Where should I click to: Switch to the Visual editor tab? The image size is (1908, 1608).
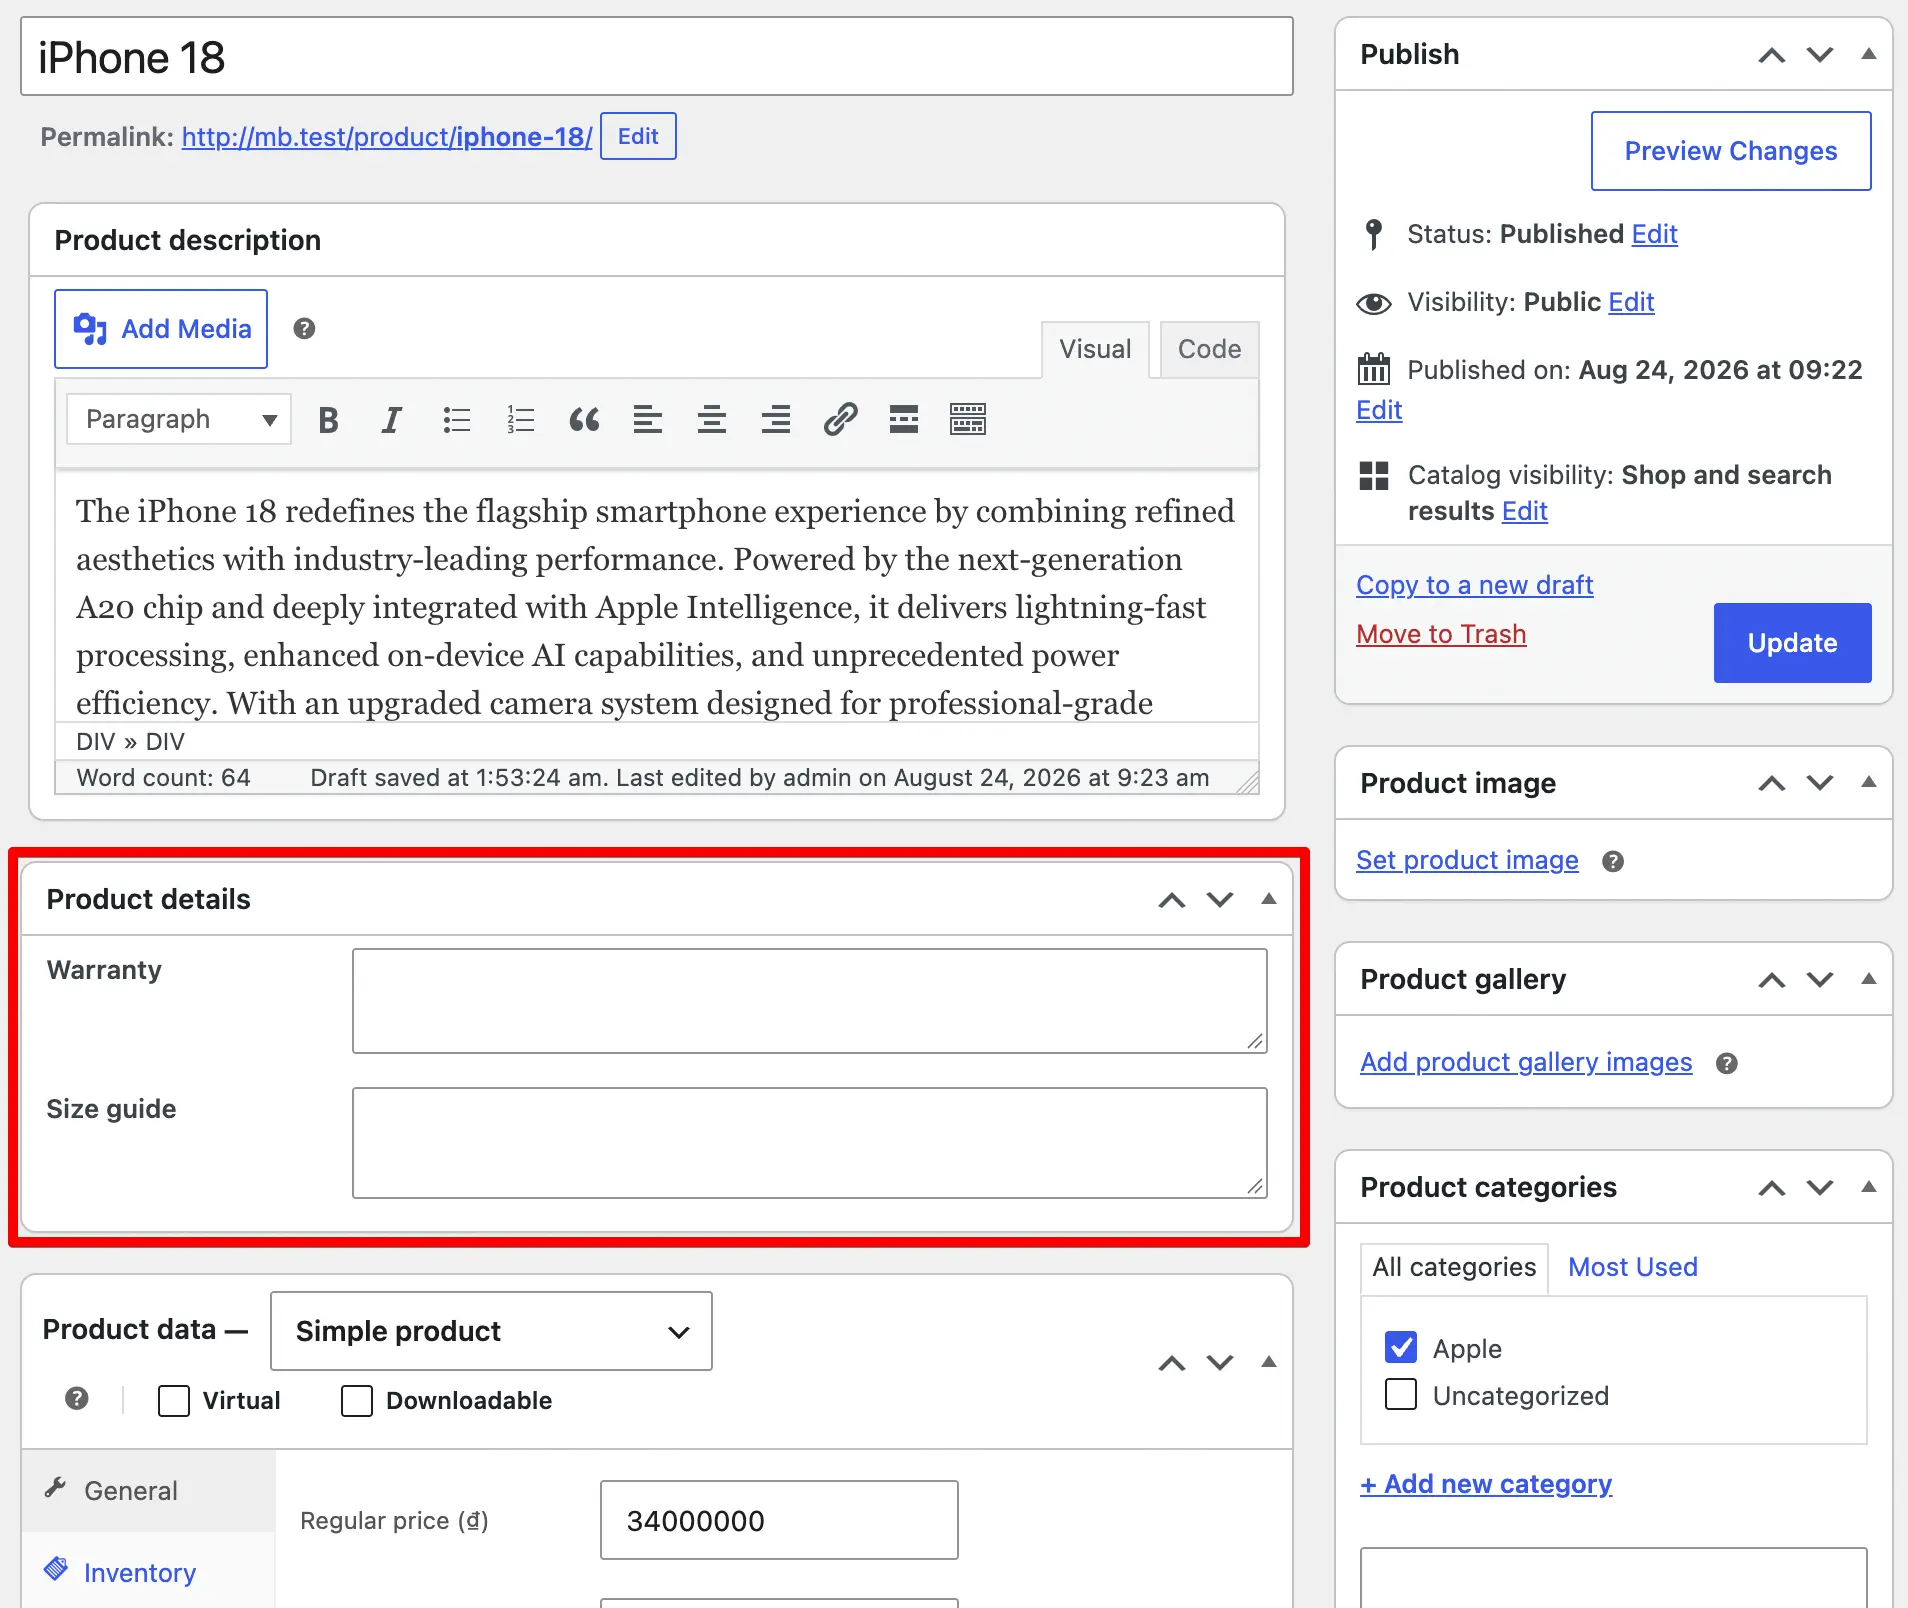[1095, 349]
